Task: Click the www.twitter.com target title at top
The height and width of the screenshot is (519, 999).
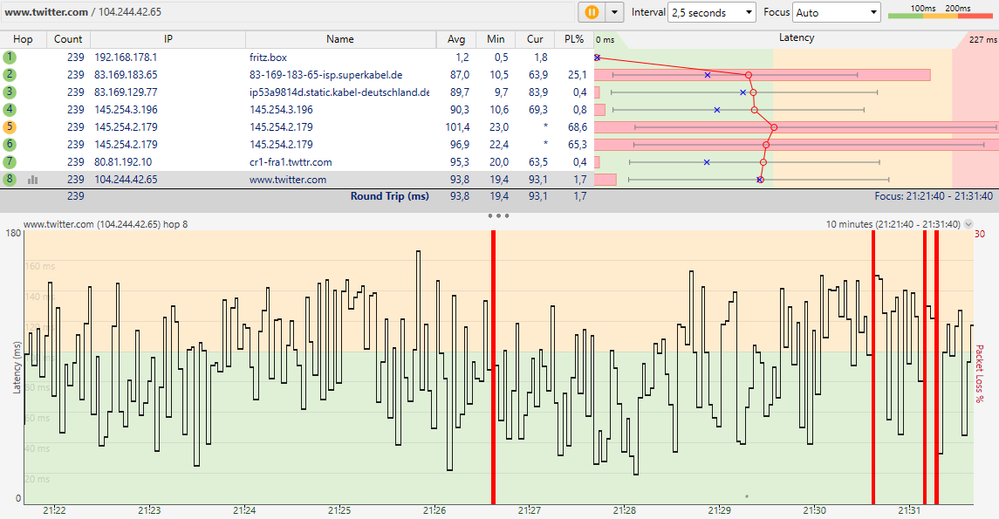Action: click(x=46, y=12)
